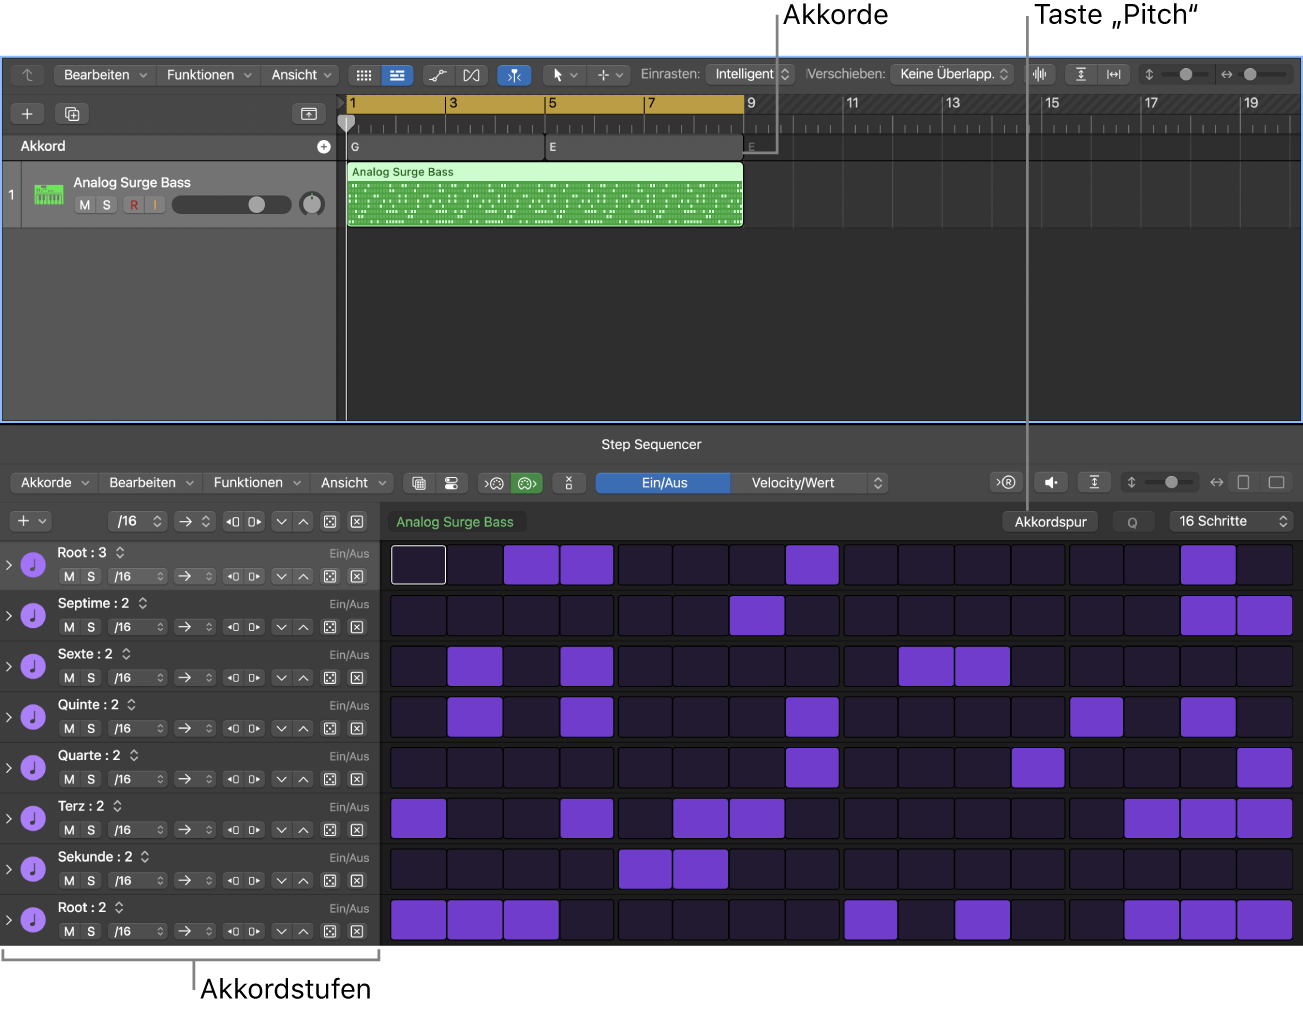Click the note icon on the Septime: 2 row
The width and height of the screenshot is (1303, 1013).
pyautogui.click(x=33, y=615)
